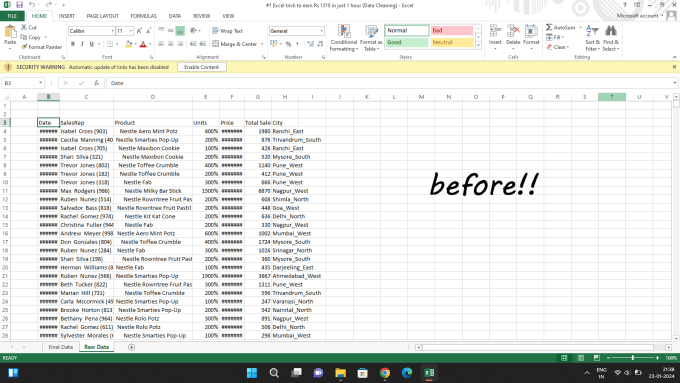The height and width of the screenshot is (383, 680).
Task: Apply the Neutral cell style
Action: [451, 43]
